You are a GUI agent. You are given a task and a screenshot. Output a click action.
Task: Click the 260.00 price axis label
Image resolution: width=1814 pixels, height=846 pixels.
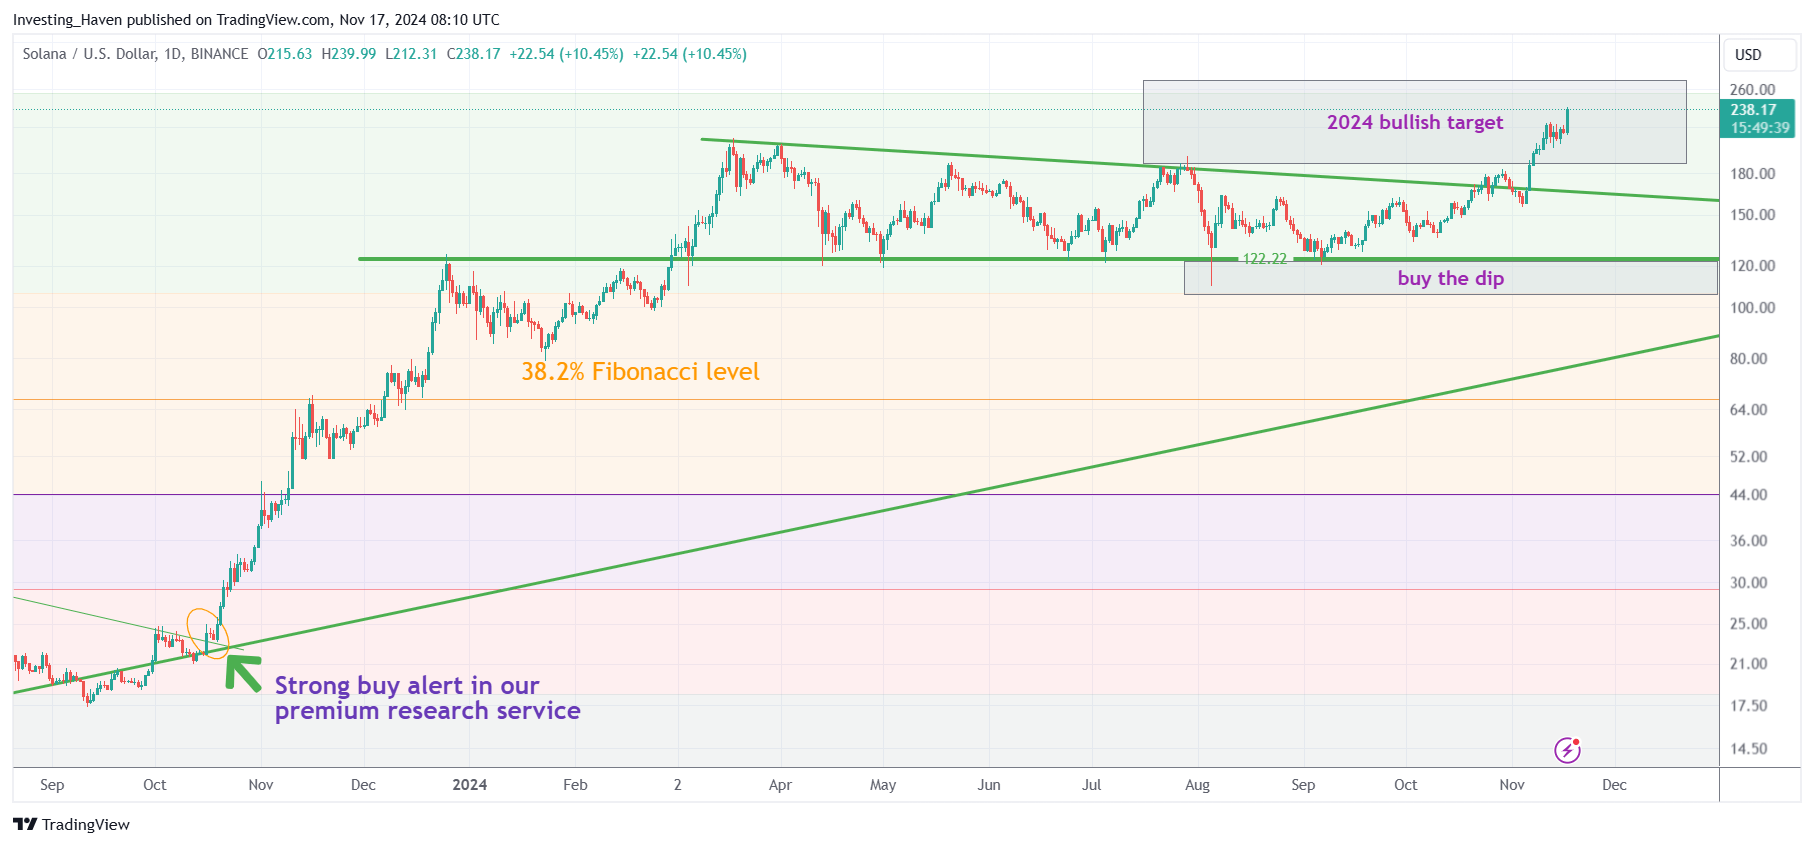pos(1753,89)
